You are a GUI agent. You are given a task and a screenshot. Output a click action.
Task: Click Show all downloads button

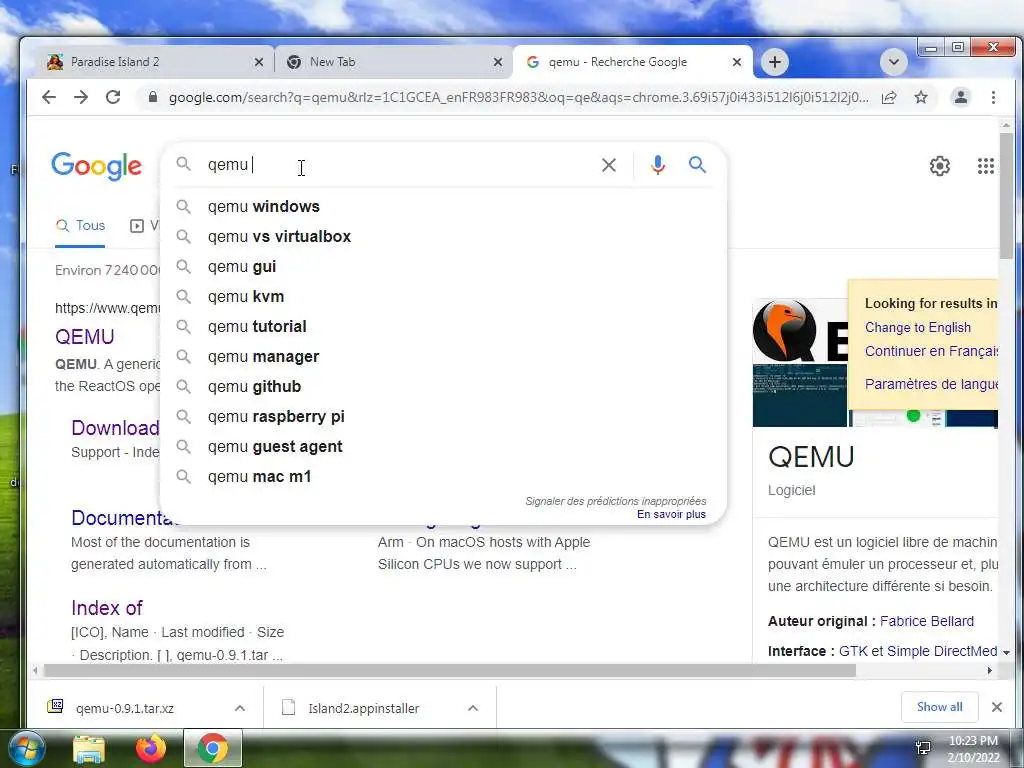939,707
